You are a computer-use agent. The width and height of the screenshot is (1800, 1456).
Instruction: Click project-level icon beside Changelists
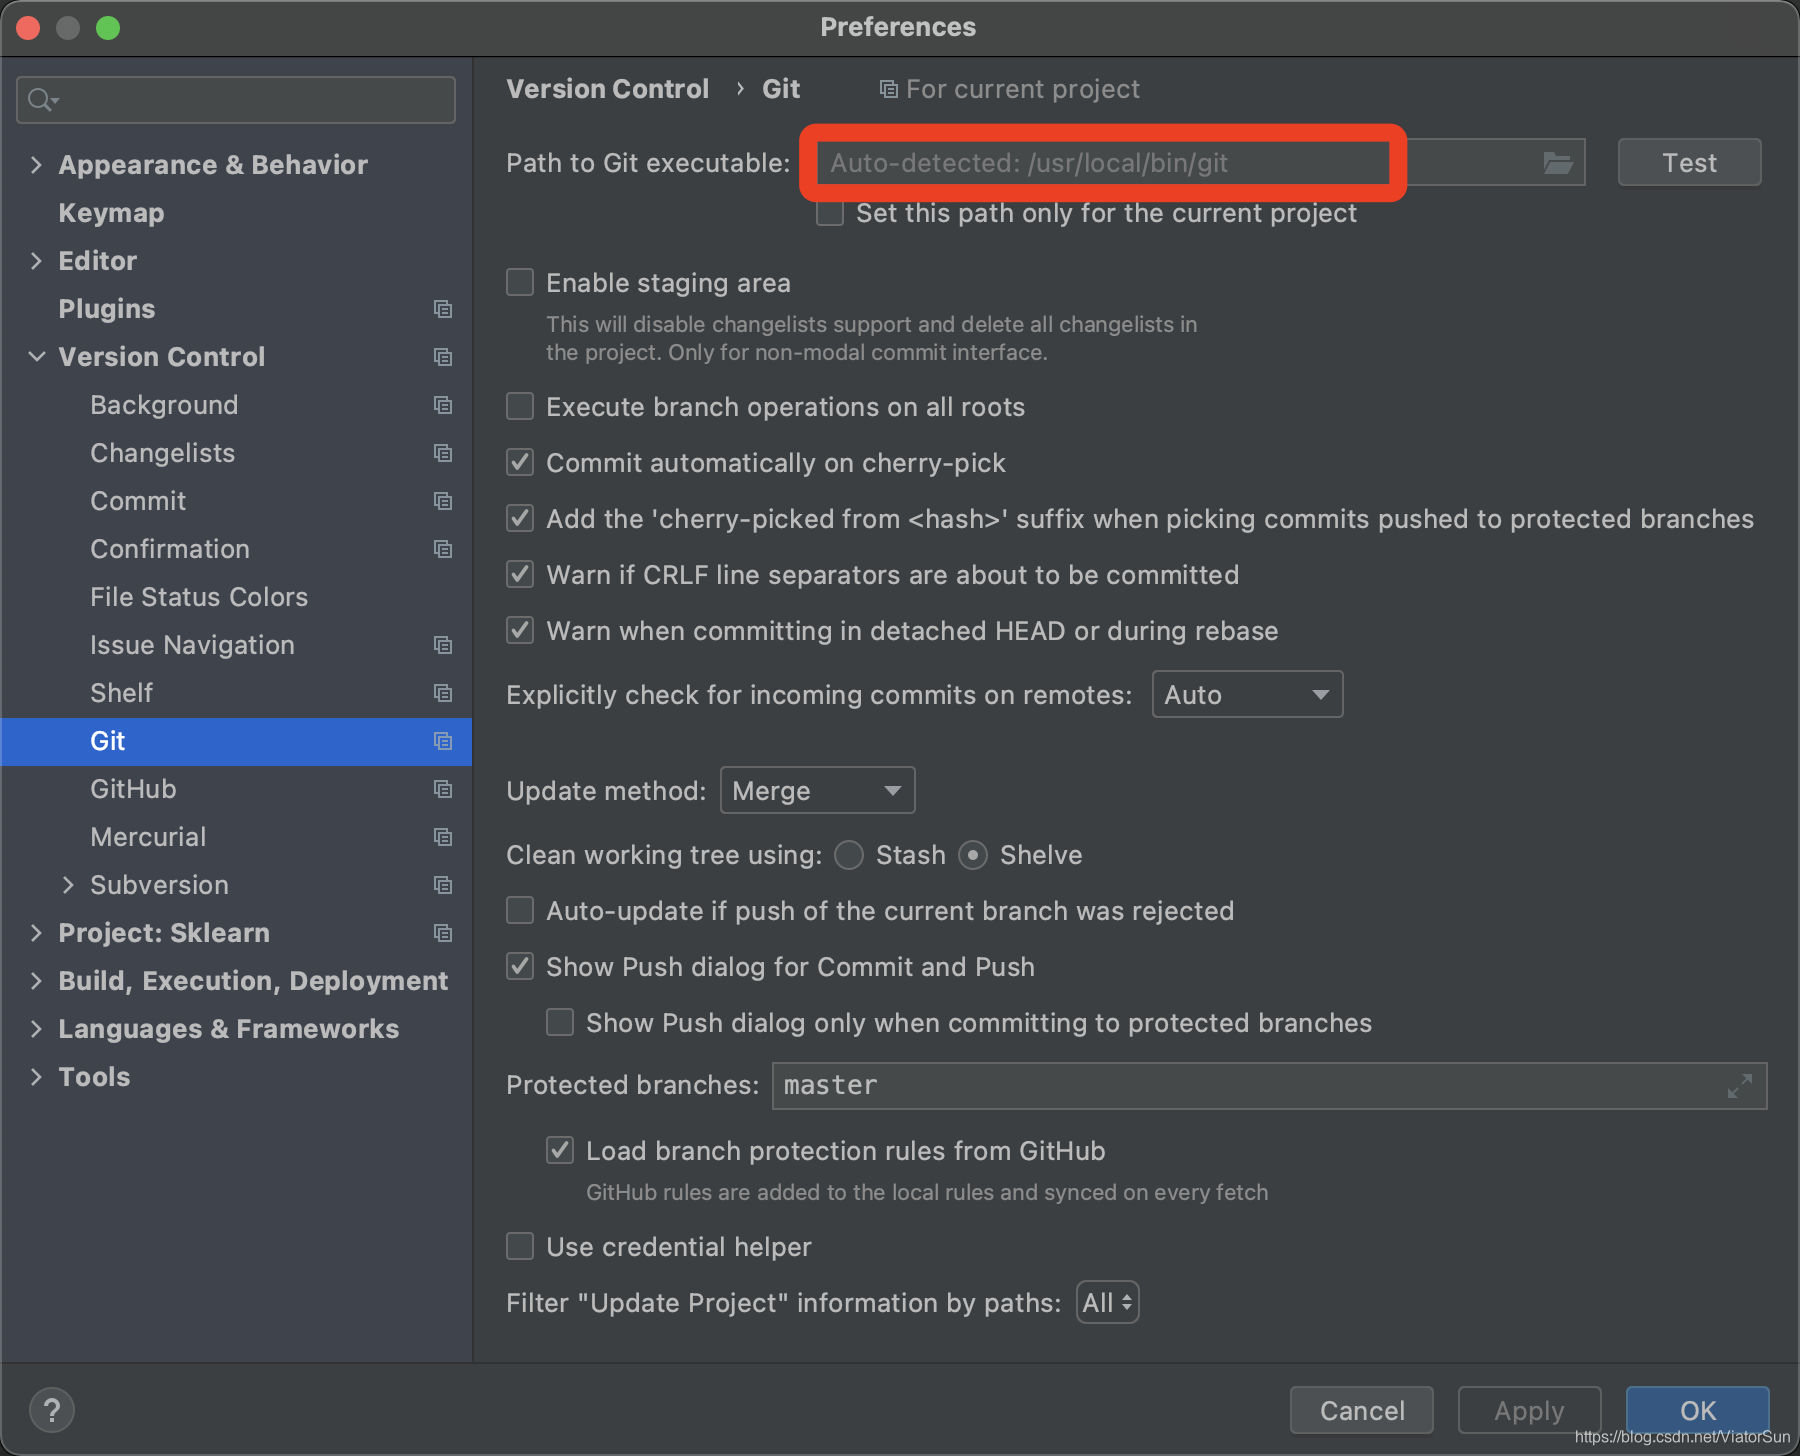443,453
